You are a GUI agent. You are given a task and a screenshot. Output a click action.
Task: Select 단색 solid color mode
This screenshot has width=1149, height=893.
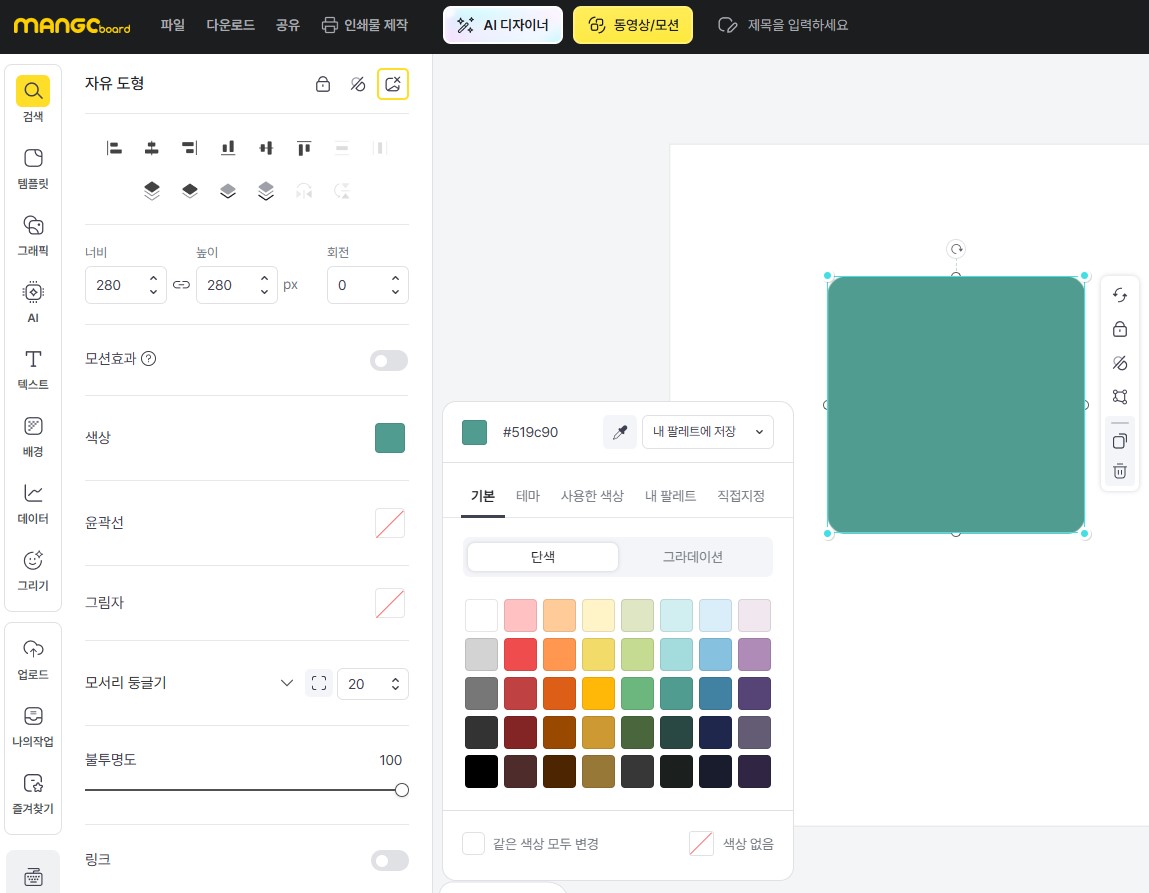point(543,557)
